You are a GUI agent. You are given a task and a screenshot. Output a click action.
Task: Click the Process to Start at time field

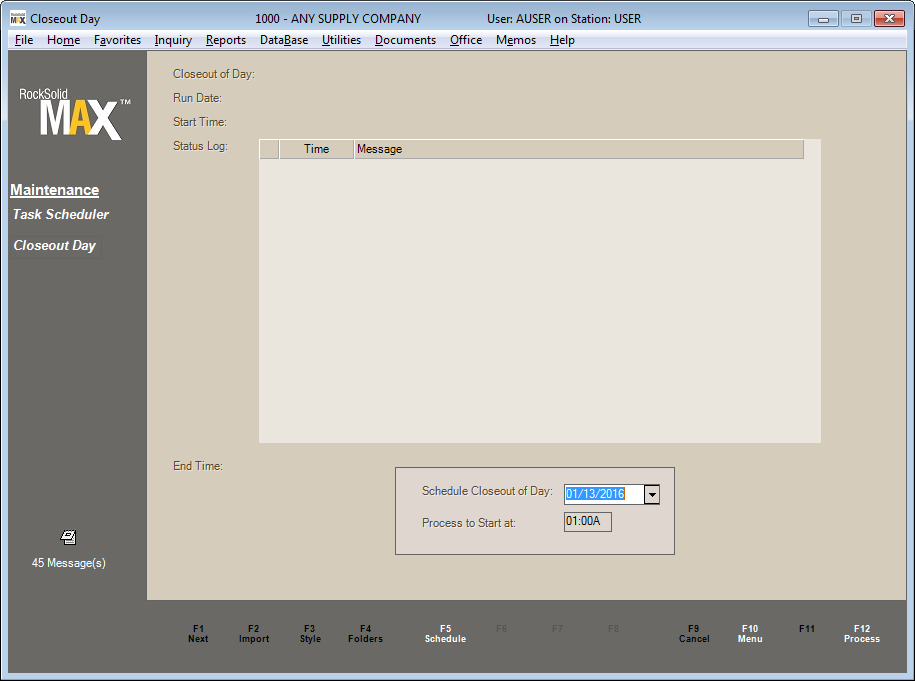[x=588, y=522]
